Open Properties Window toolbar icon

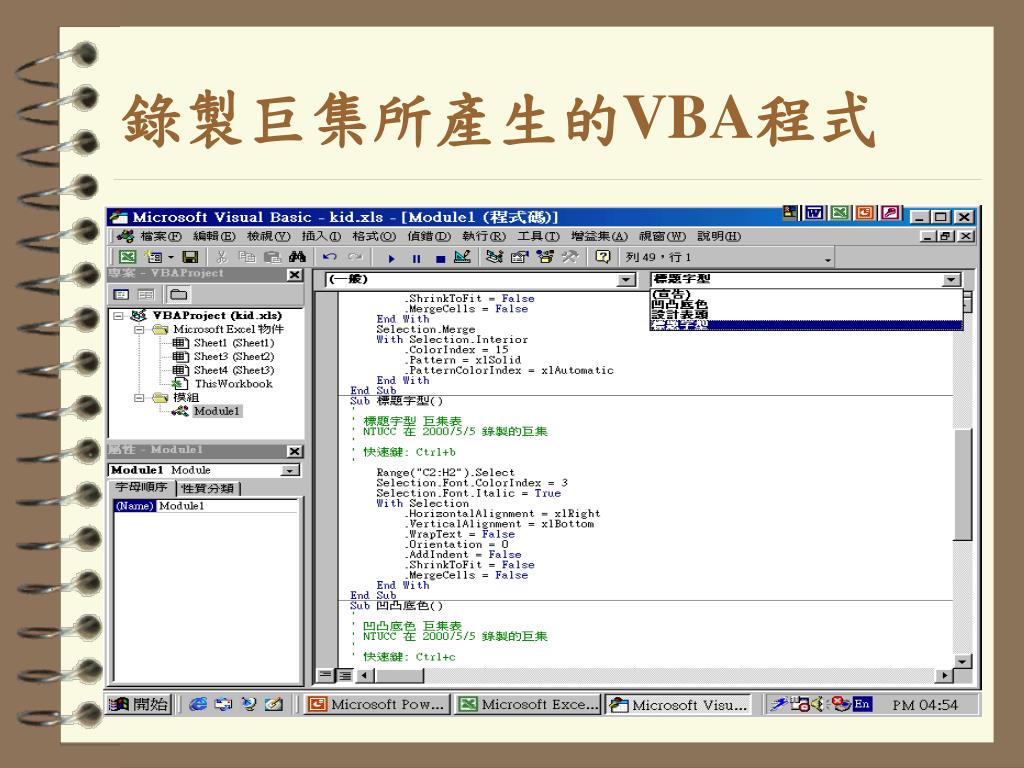(519, 257)
